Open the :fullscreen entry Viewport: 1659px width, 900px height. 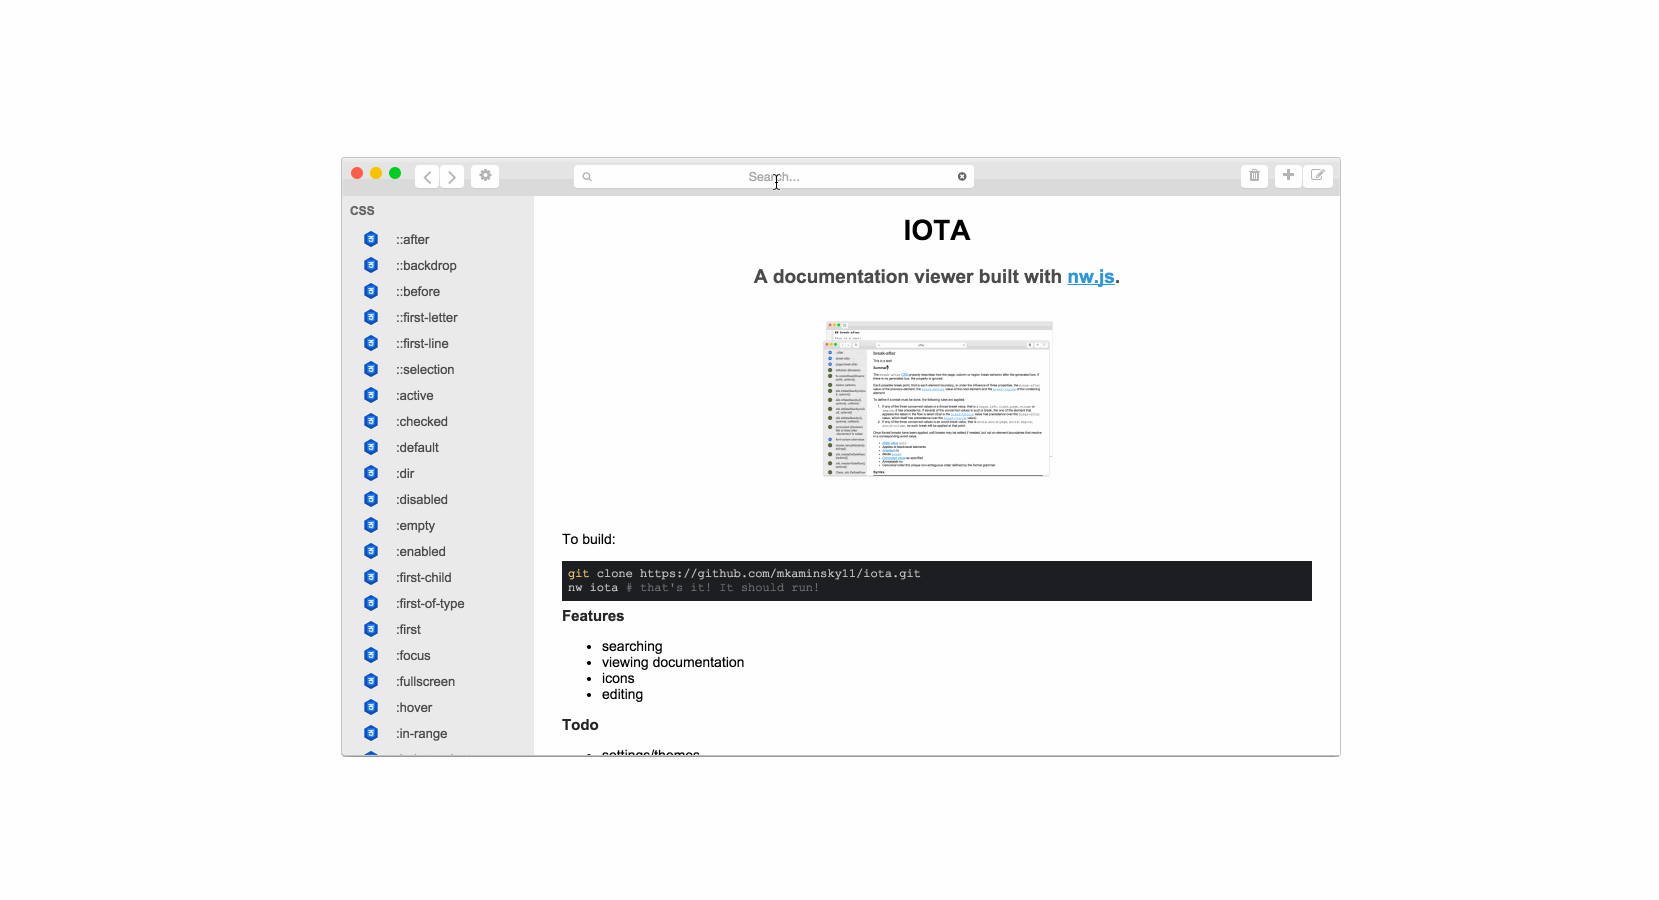tap(425, 682)
